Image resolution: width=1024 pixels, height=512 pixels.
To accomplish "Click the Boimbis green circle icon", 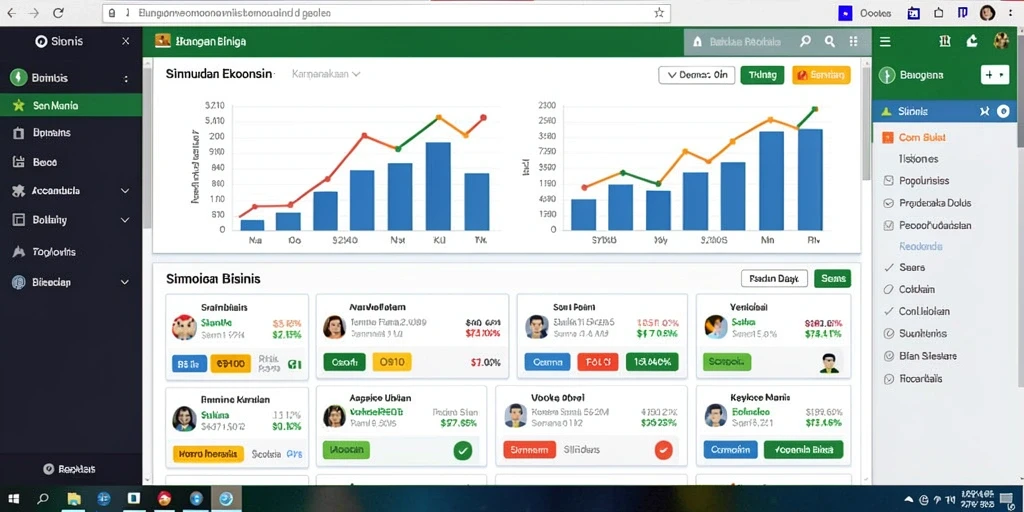I will coord(18,78).
